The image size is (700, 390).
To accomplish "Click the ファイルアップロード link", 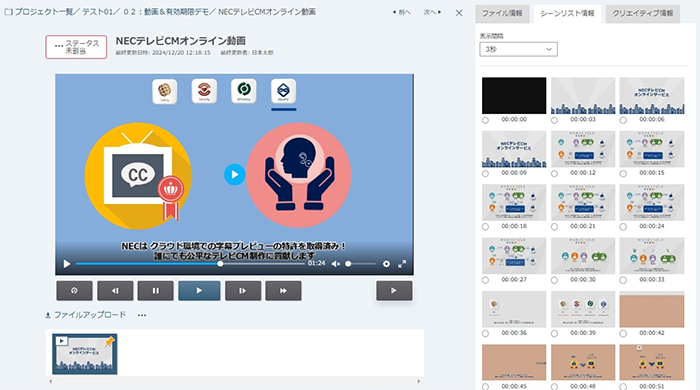I will [90, 315].
